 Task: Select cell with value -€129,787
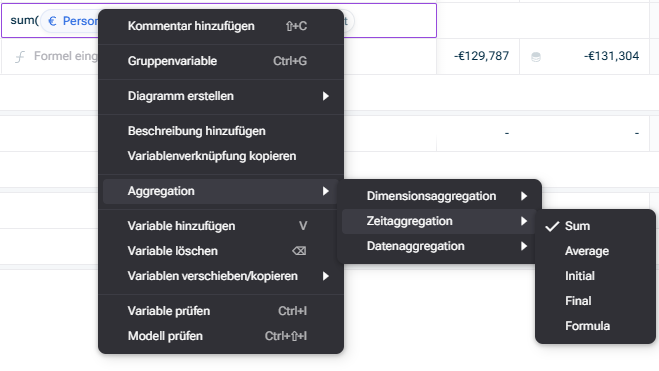pyautogui.click(x=478, y=56)
